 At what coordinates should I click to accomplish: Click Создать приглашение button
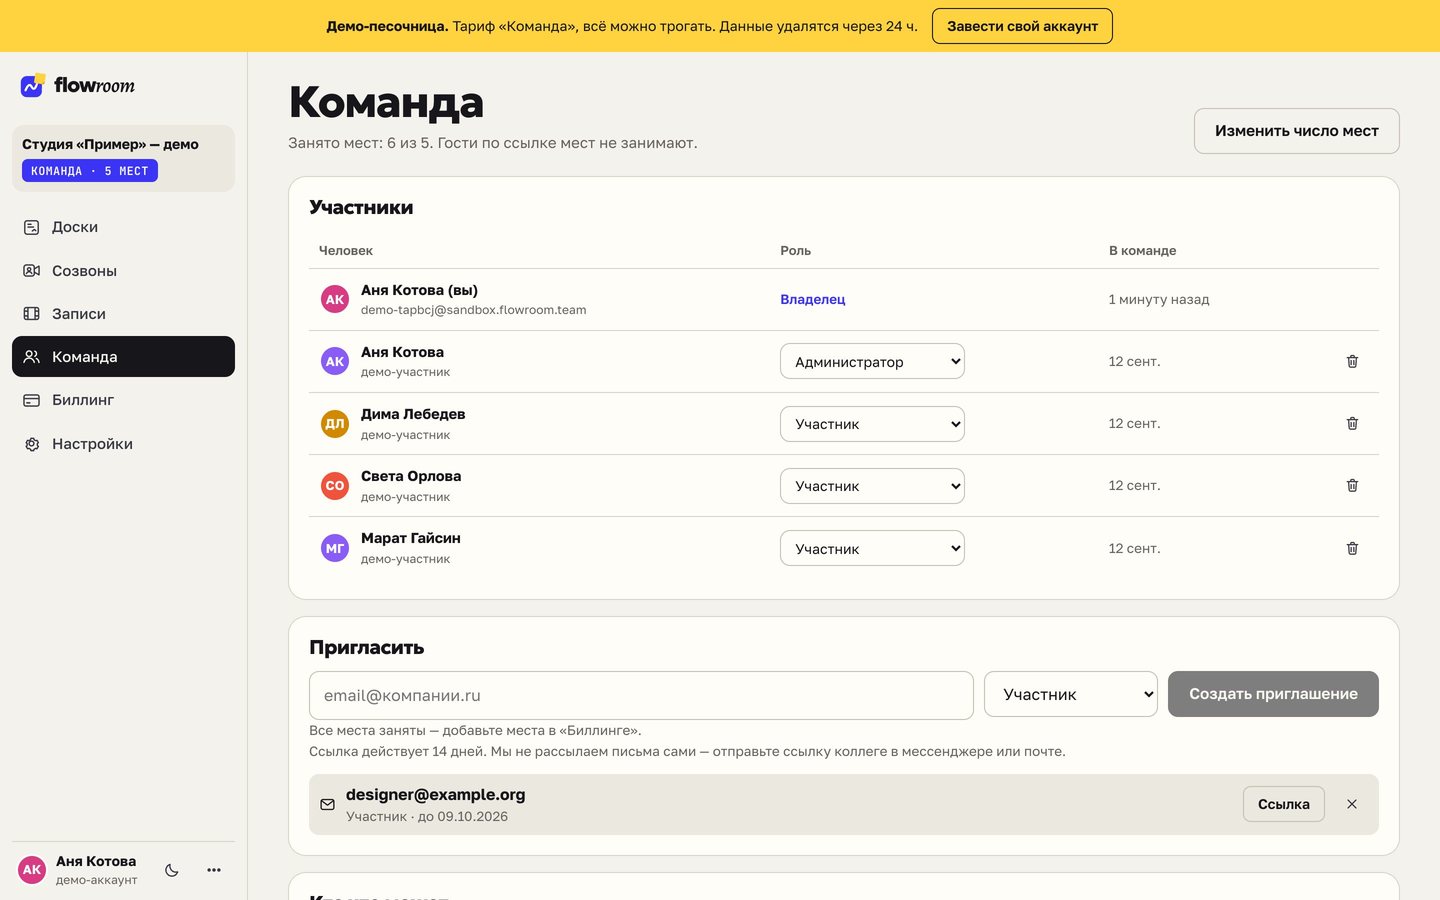click(1273, 694)
